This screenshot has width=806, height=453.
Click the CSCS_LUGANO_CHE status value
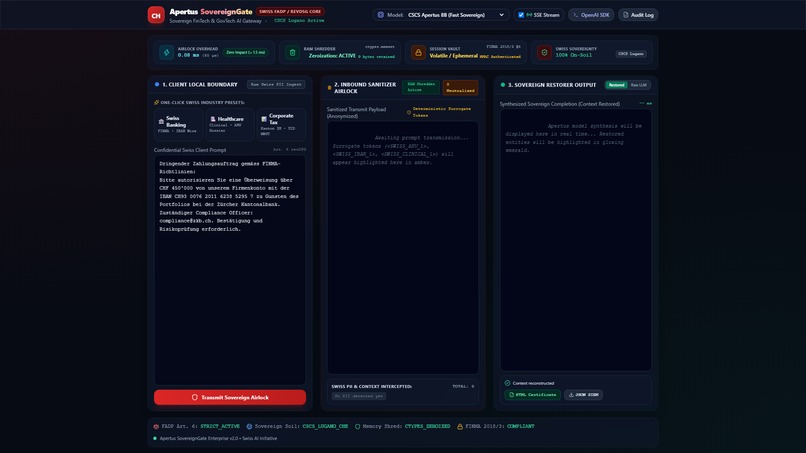click(x=325, y=426)
